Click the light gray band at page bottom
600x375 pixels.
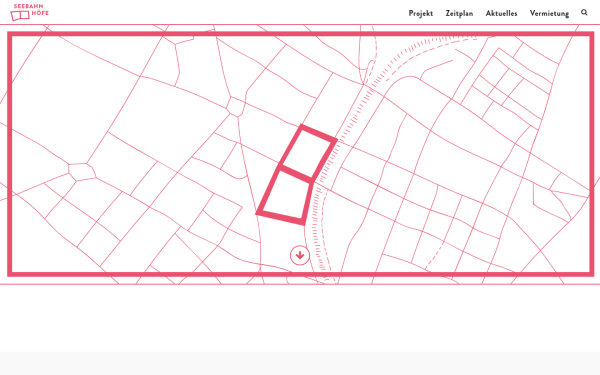[300, 364]
